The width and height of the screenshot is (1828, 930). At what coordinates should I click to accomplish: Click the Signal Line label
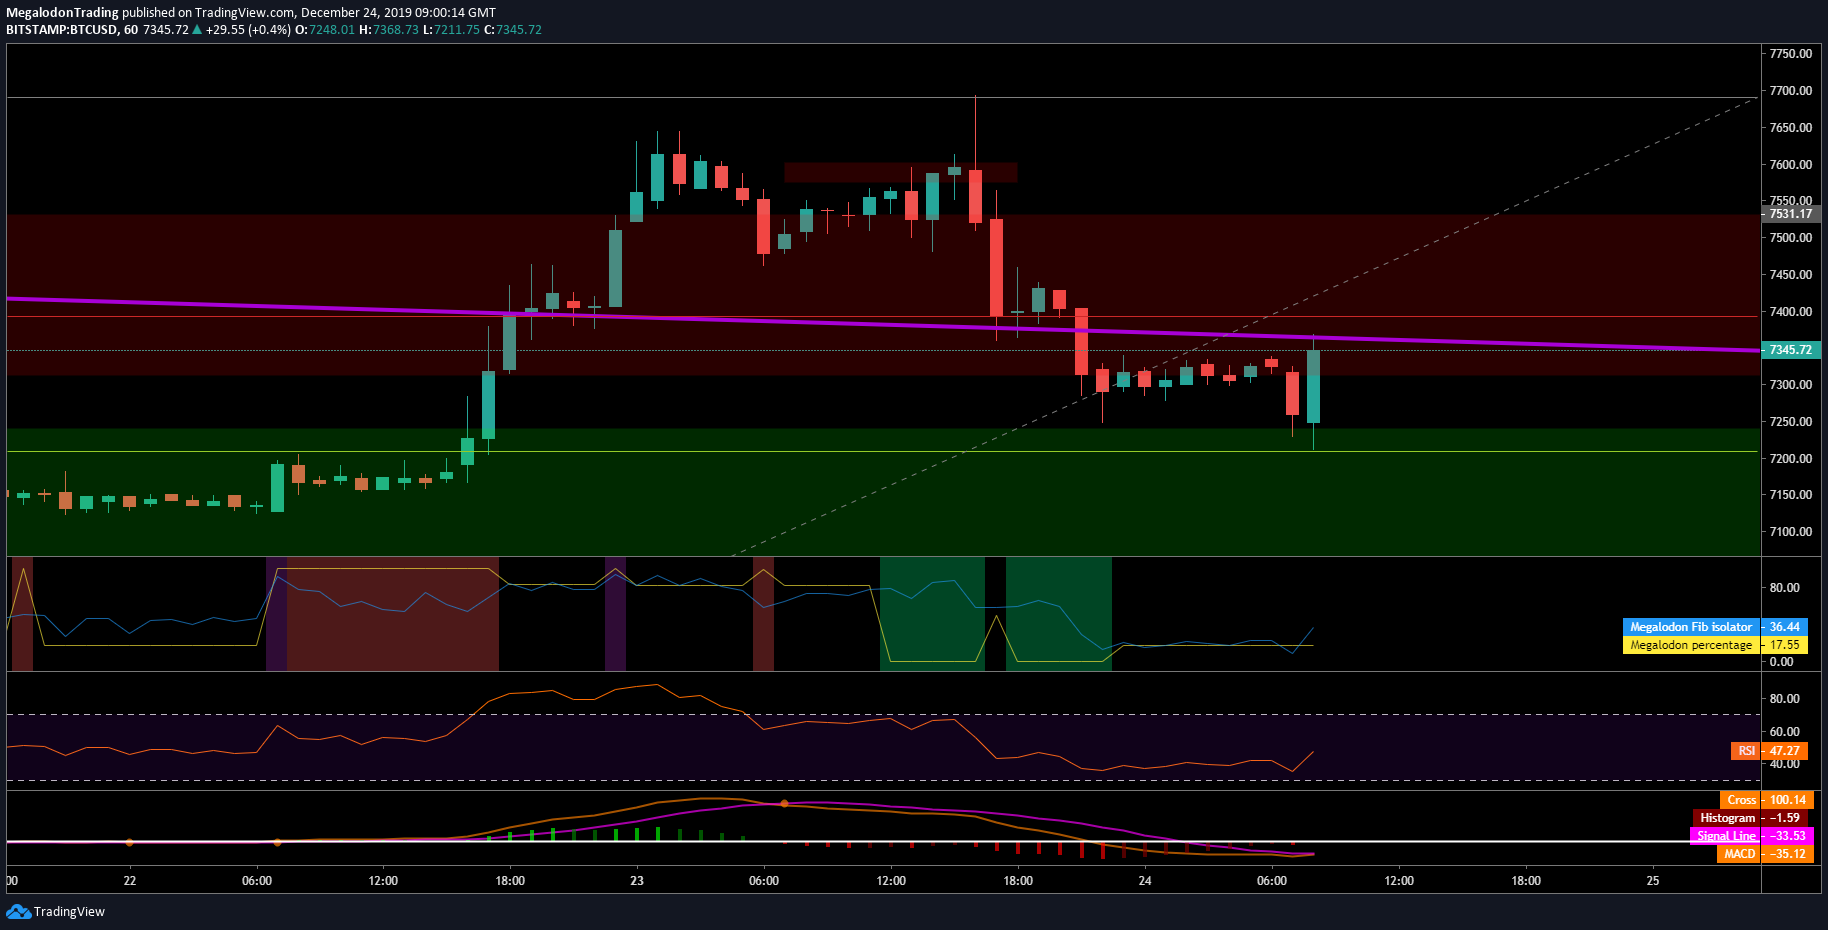point(1726,836)
